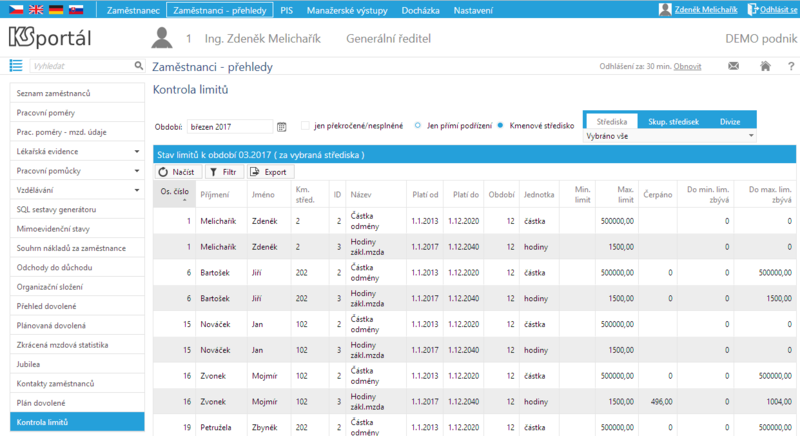Switch language to the Czech flag
This screenshot has width=800, height=436.
16,9
